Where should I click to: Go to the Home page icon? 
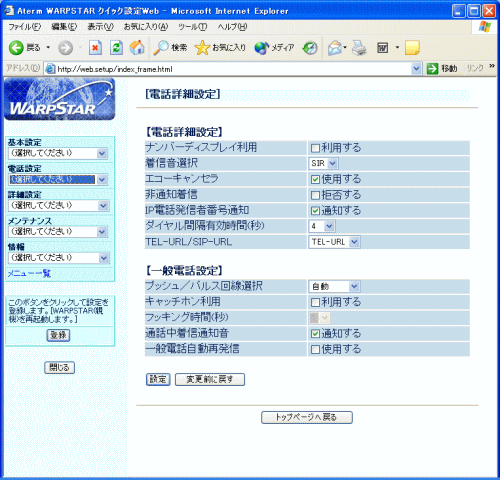(x=137, y=48)
